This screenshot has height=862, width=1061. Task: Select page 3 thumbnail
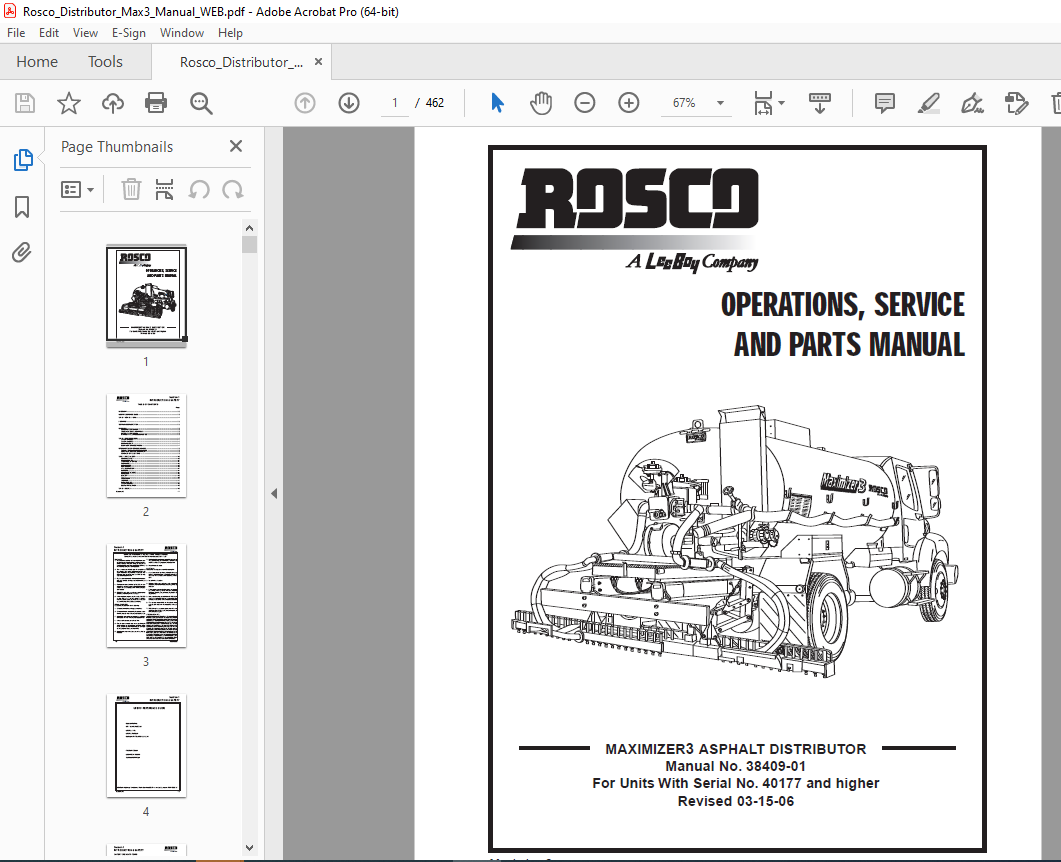[x=146, y=595]
